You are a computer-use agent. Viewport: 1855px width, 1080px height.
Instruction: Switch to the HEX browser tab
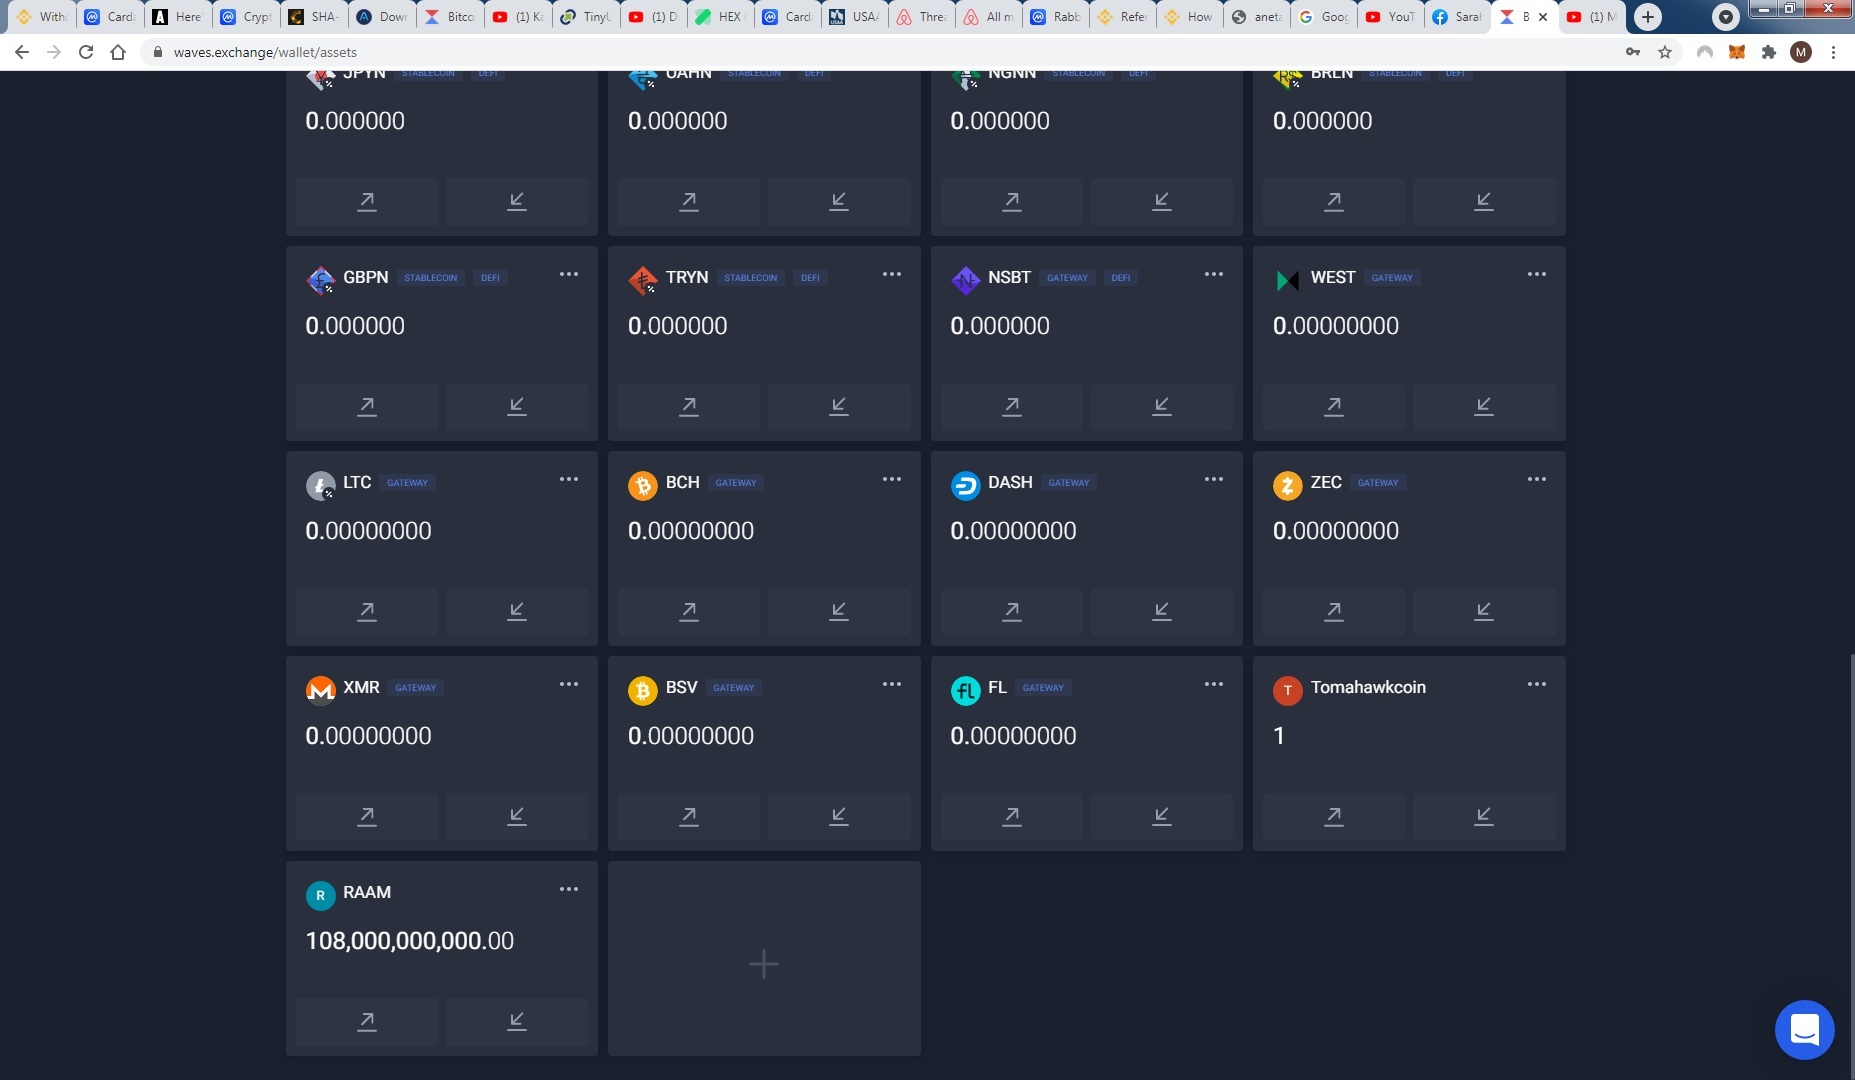[720, 17]
